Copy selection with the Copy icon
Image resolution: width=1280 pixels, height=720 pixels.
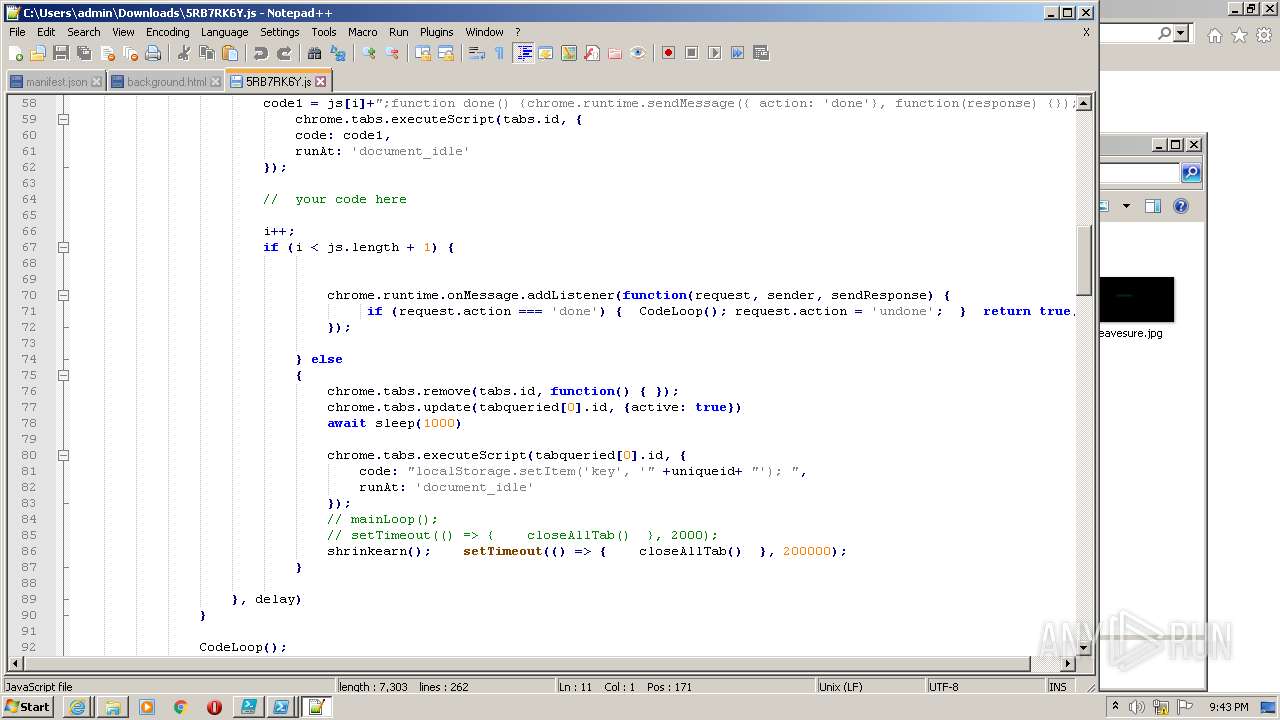(207, 53)
